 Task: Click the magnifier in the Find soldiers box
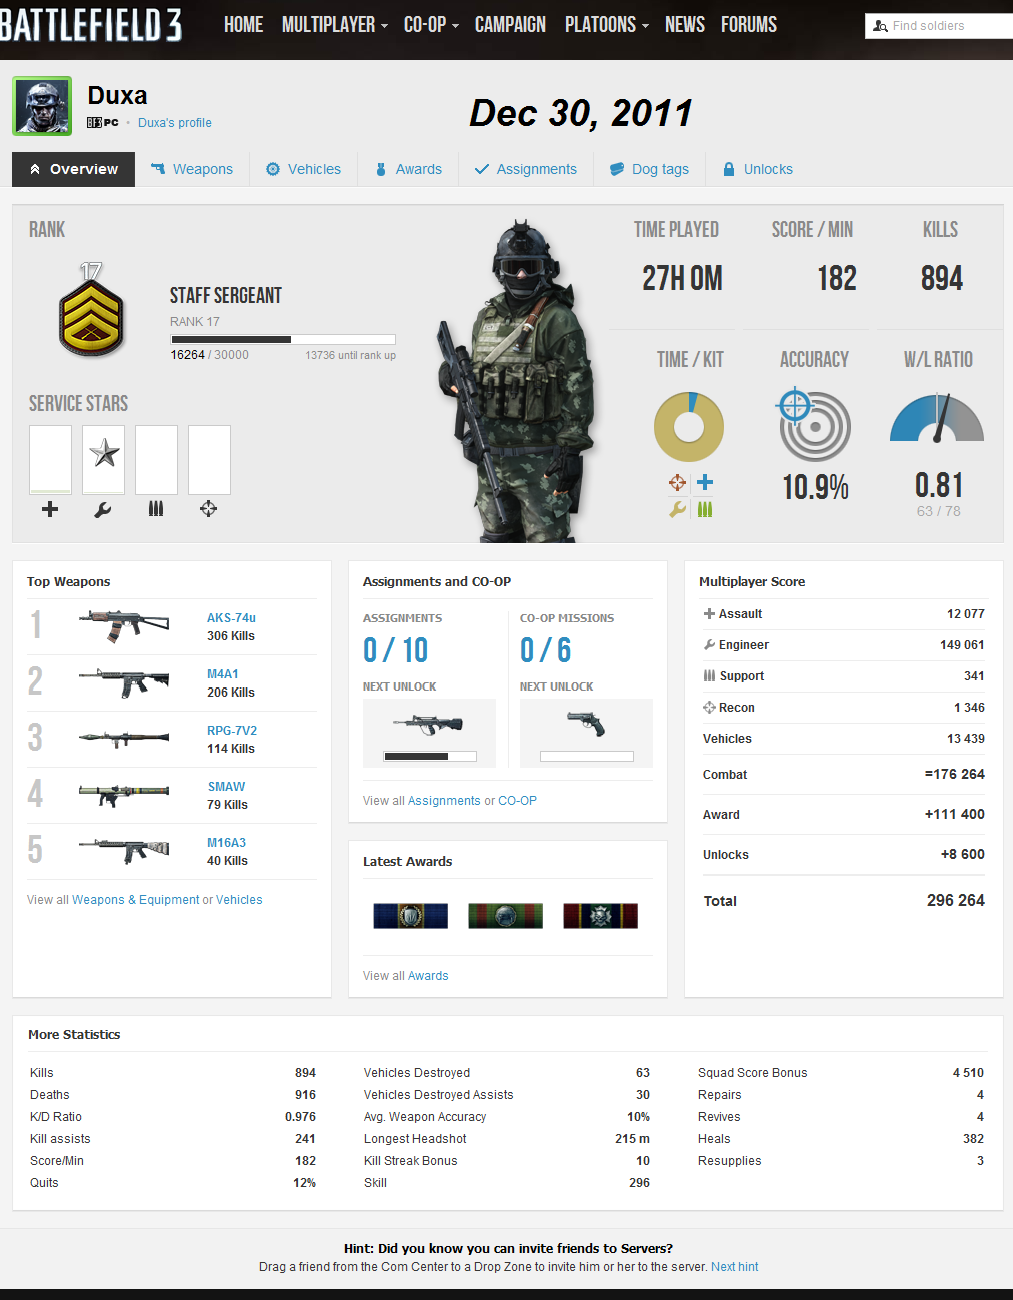[879, 25]
